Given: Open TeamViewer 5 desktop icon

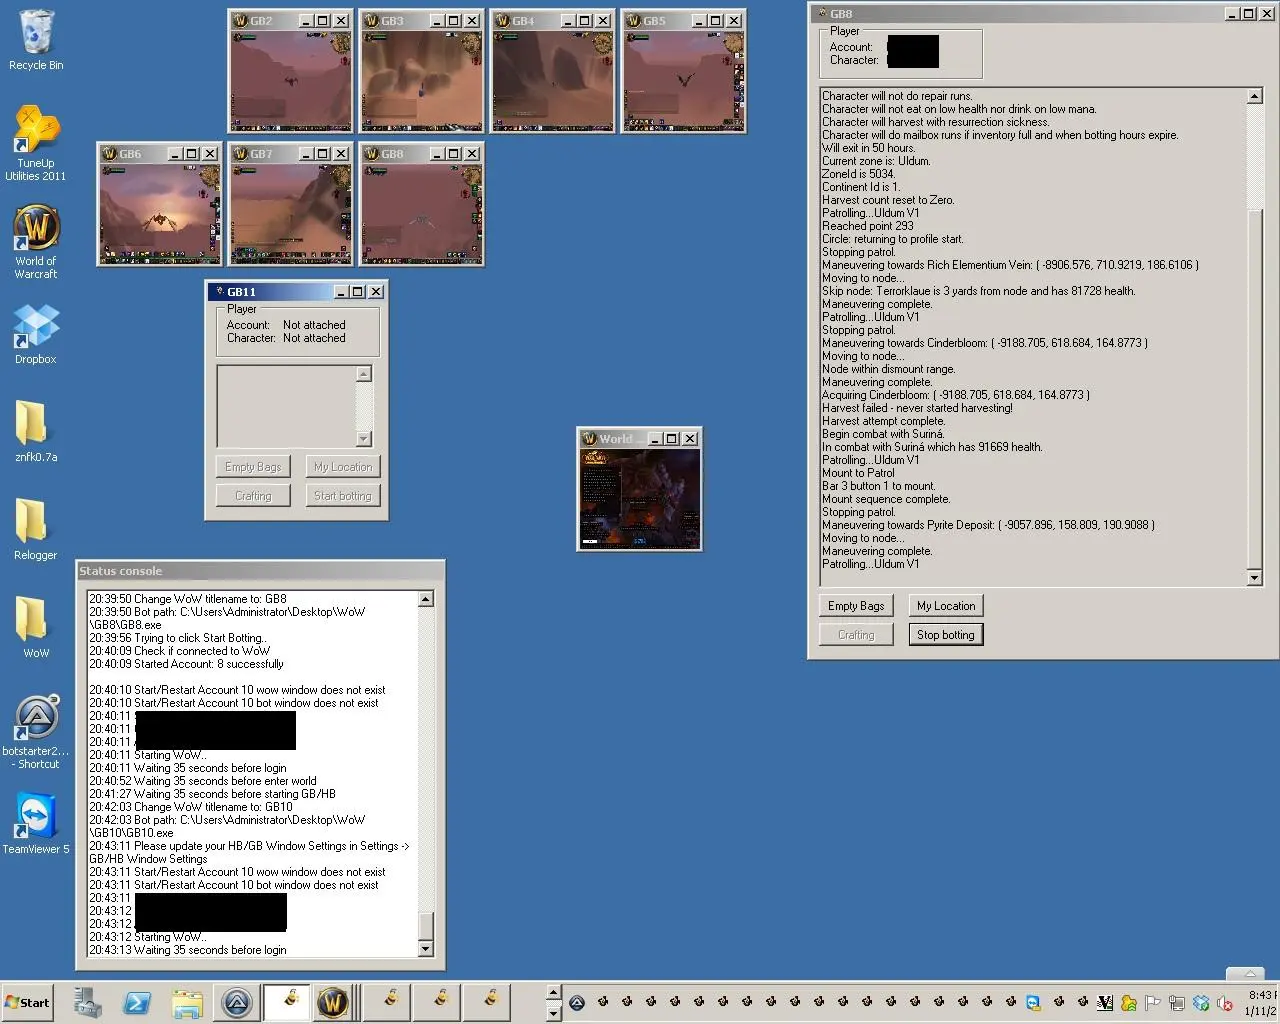Looking at the screenshot, I should coord(36,817).
